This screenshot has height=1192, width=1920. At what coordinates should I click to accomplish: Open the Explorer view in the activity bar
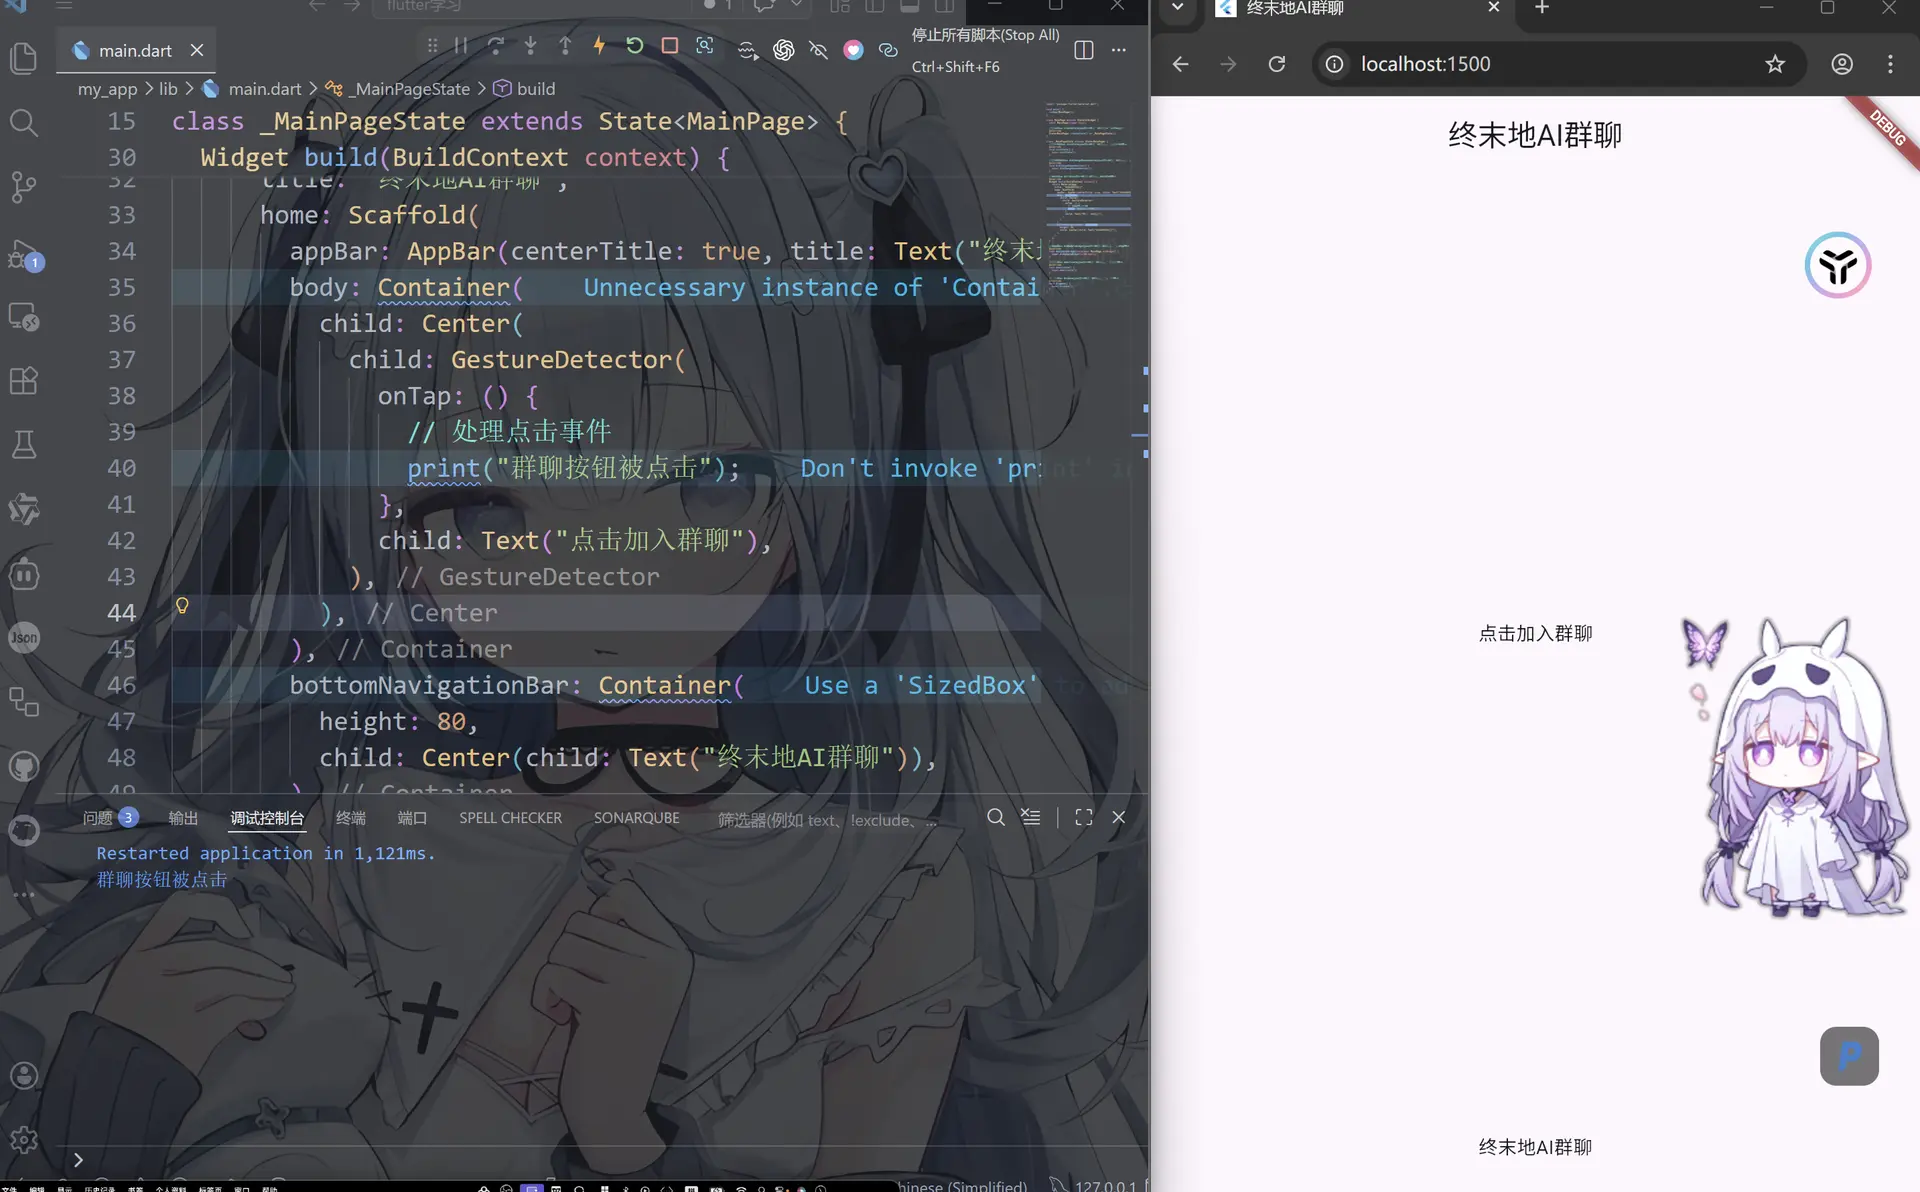coord(24,58)
